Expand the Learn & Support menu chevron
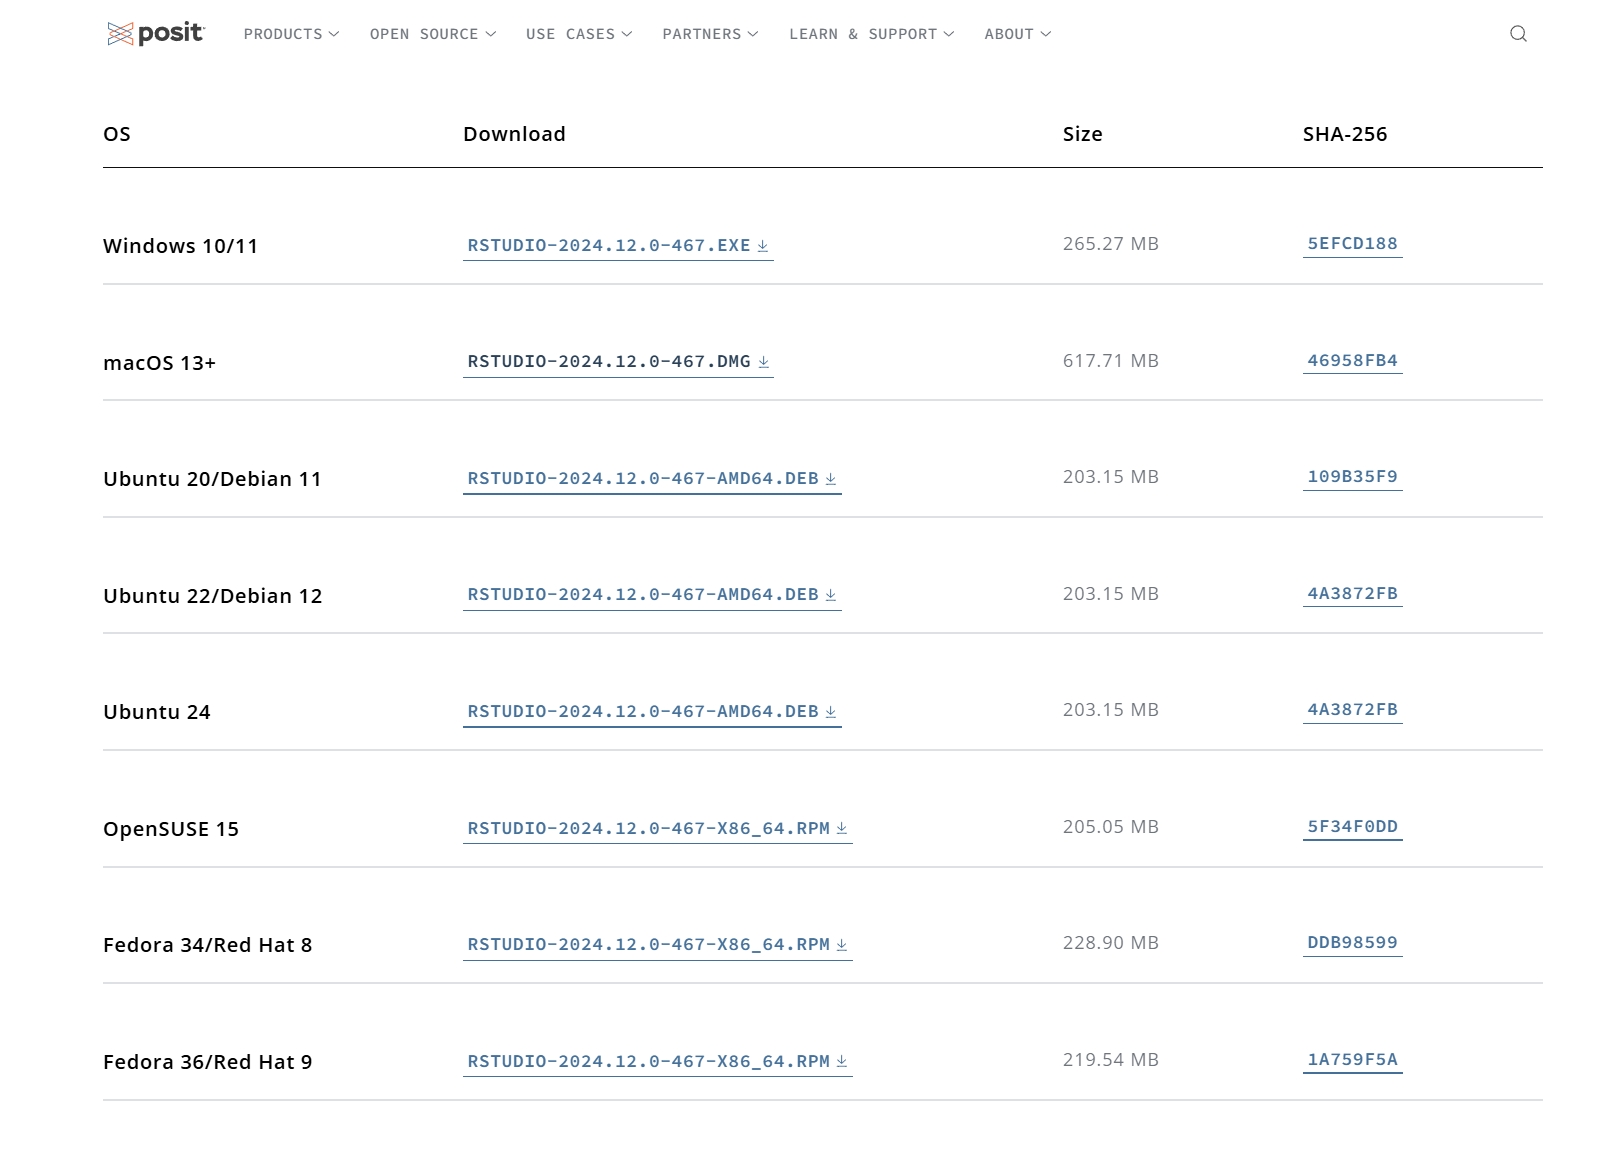This screenshot has height=1156, width=1606. point(949,34)
